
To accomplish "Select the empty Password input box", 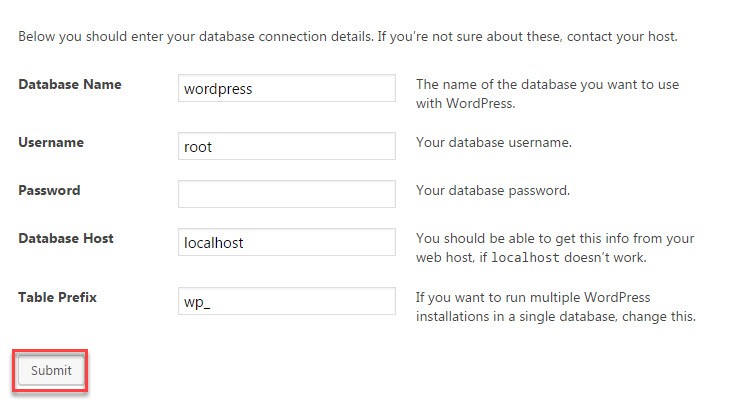I will 286,193.
